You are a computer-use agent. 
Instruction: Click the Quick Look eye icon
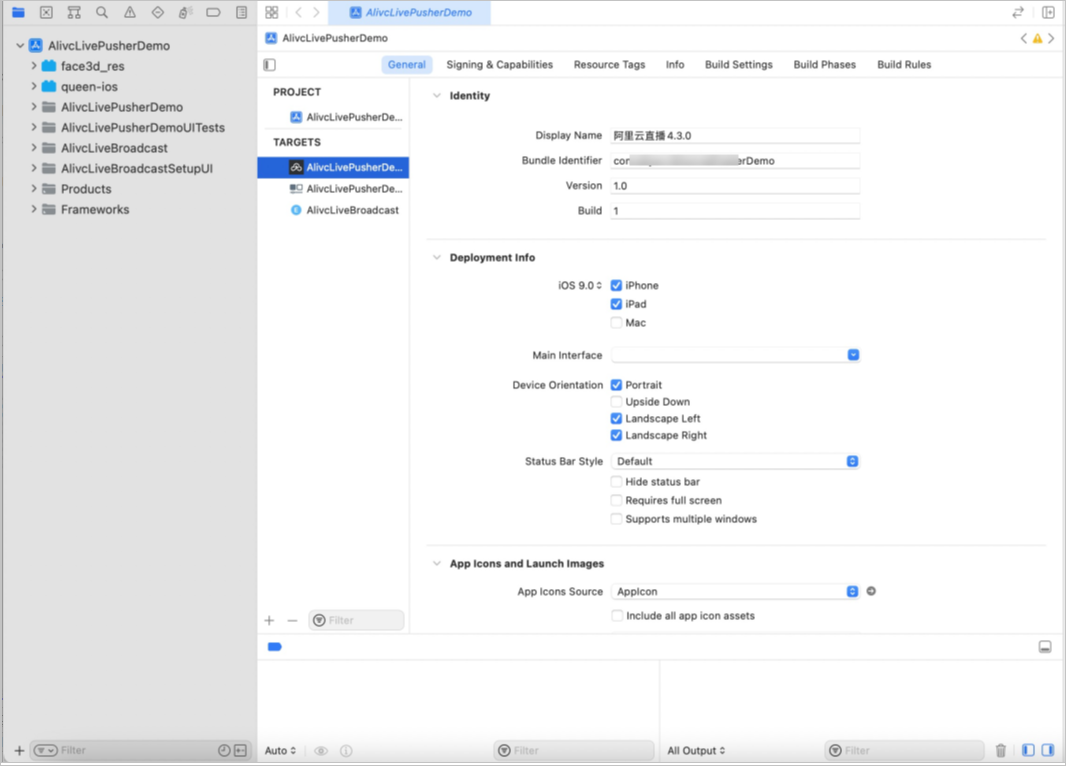321,750
